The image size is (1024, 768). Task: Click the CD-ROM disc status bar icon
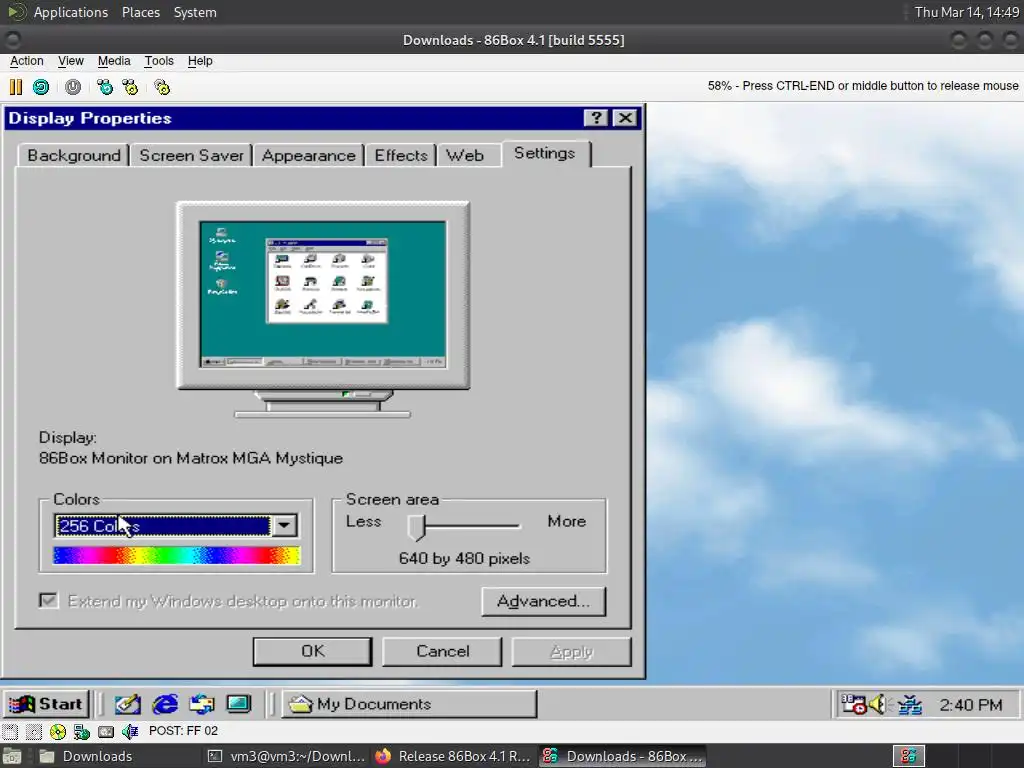click(x=58, y=731)
